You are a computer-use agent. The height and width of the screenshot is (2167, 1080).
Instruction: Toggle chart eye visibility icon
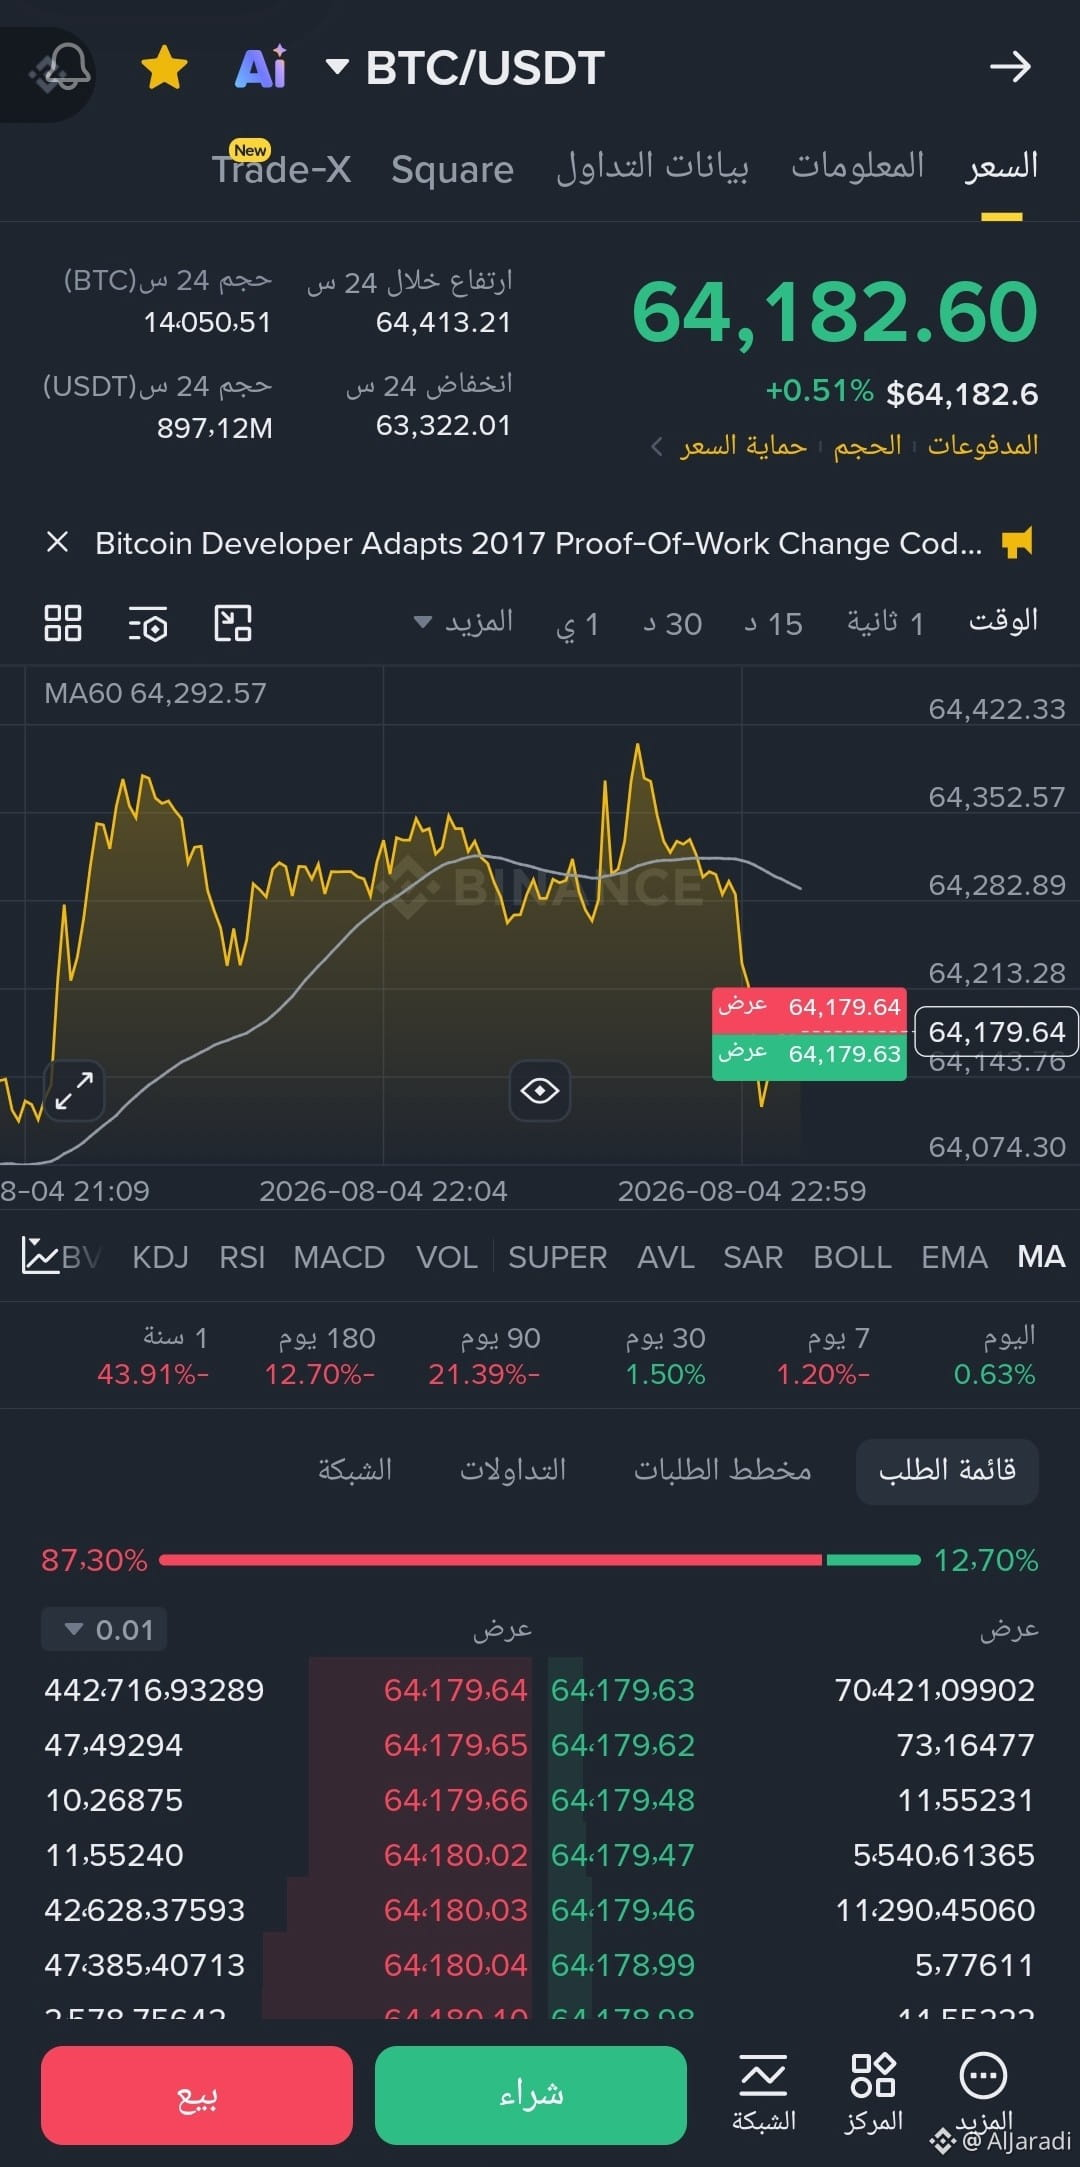point(540,1090)
